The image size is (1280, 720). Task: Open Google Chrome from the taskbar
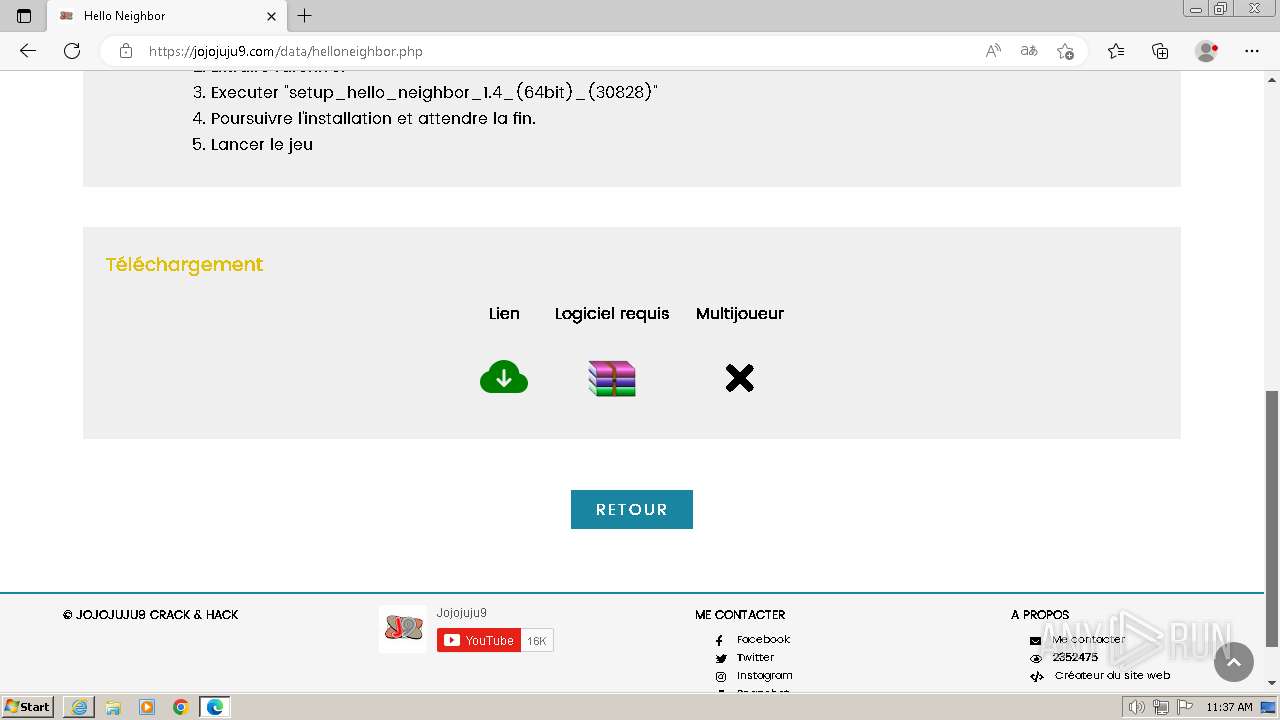[181, 707]
